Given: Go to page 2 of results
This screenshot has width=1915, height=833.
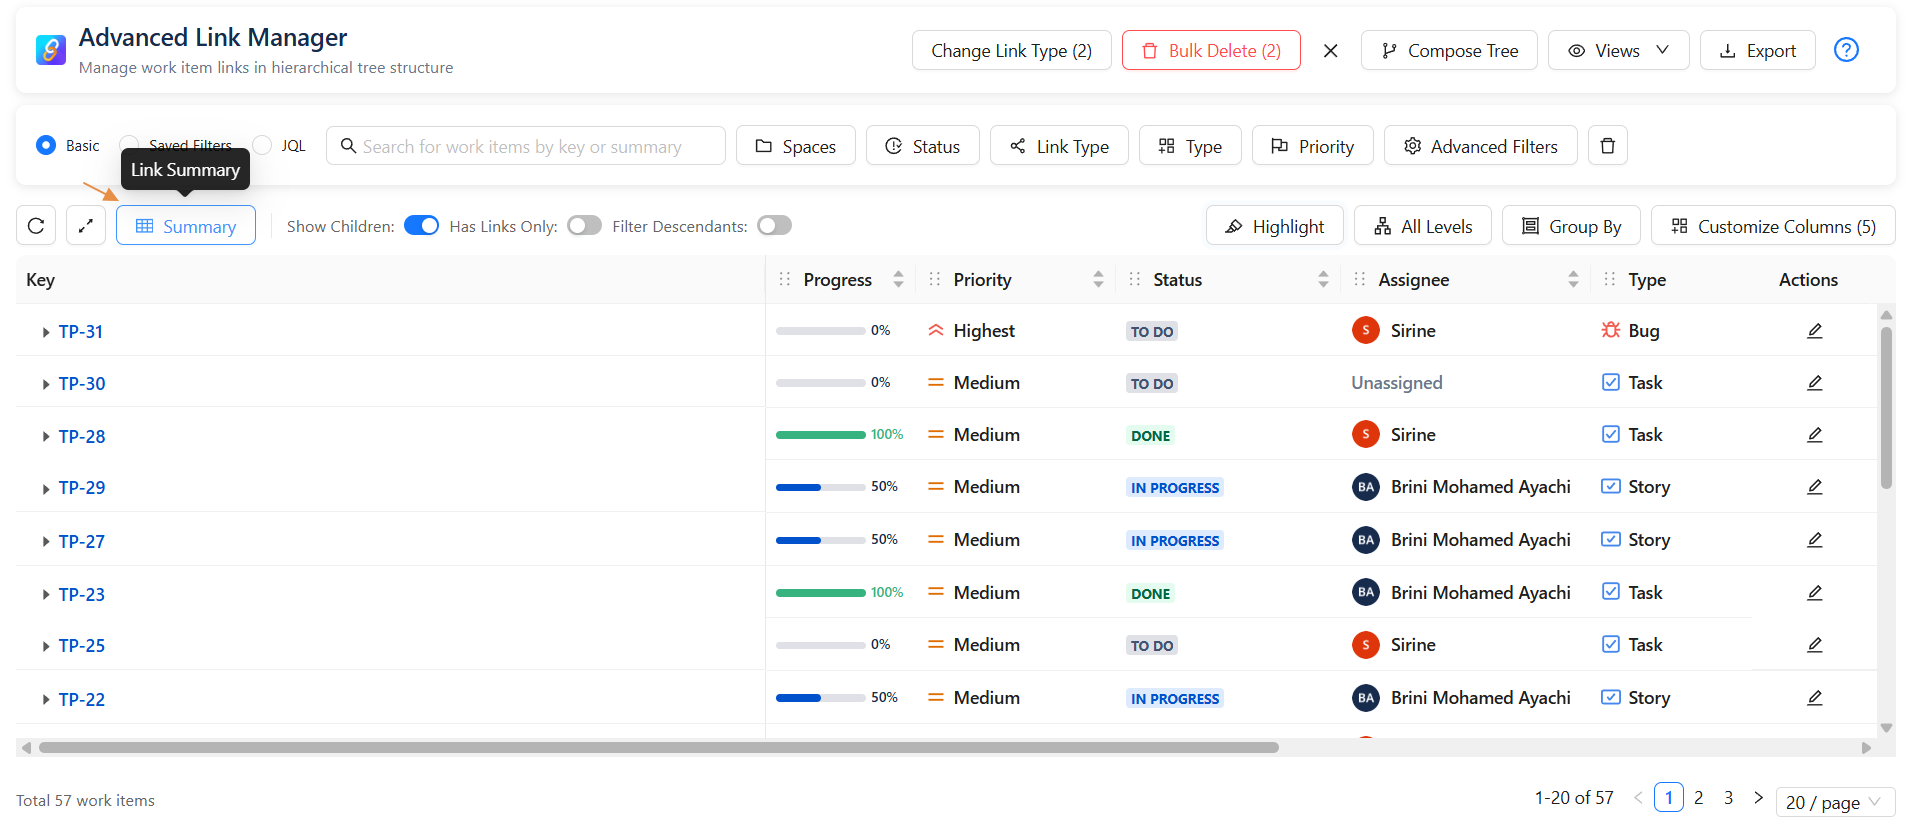Looking at the screenshot, I should (1698, 798).
